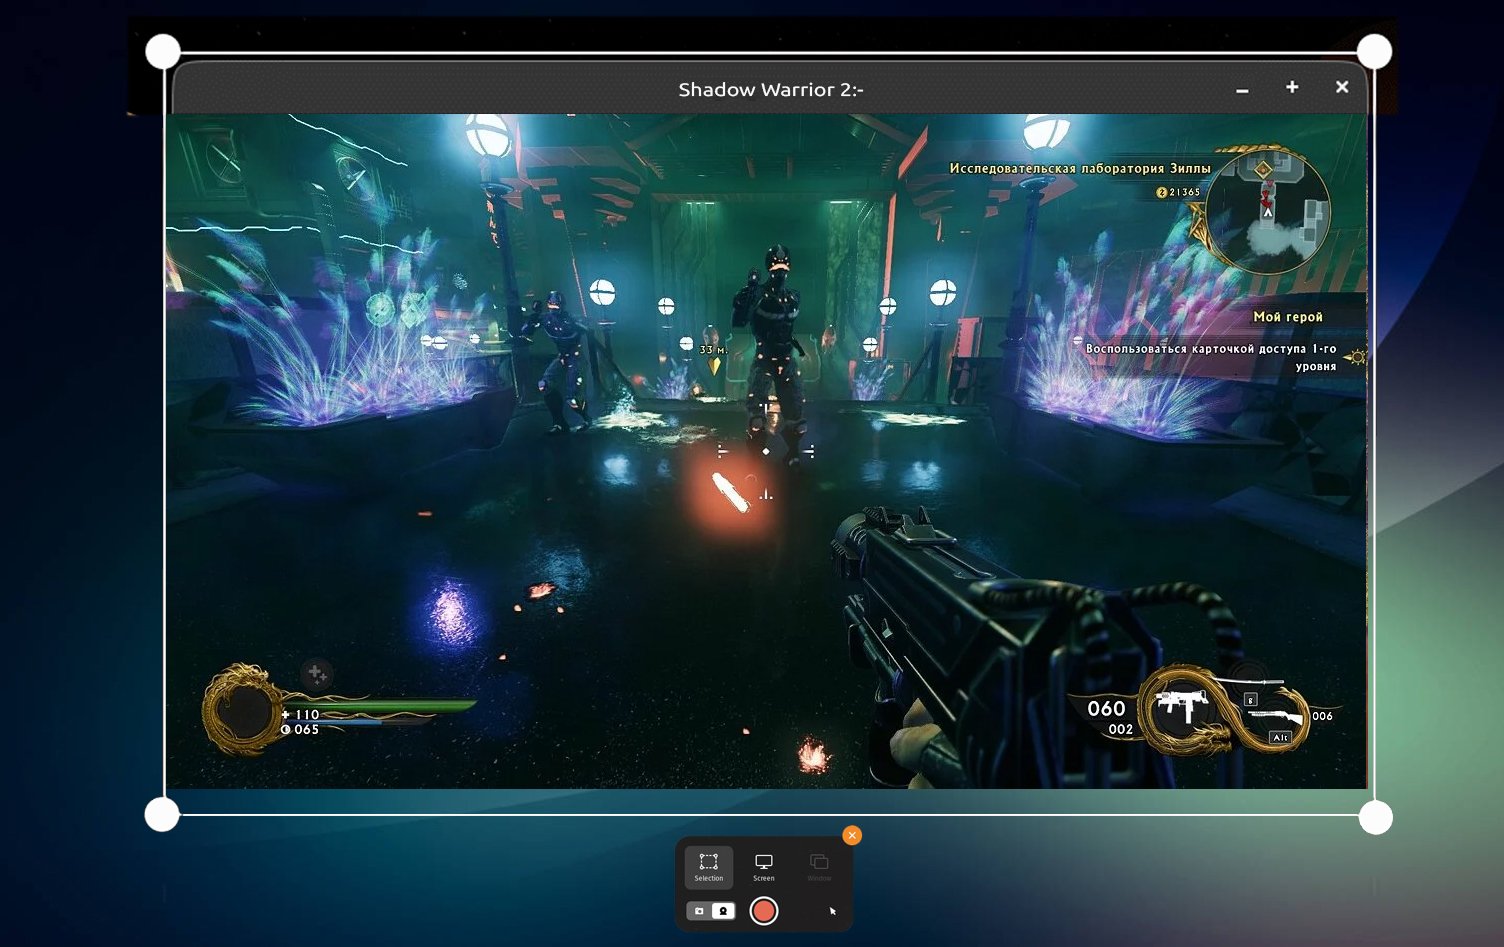Click the shotgun alternate weapon icon

tap(1277, 717)
